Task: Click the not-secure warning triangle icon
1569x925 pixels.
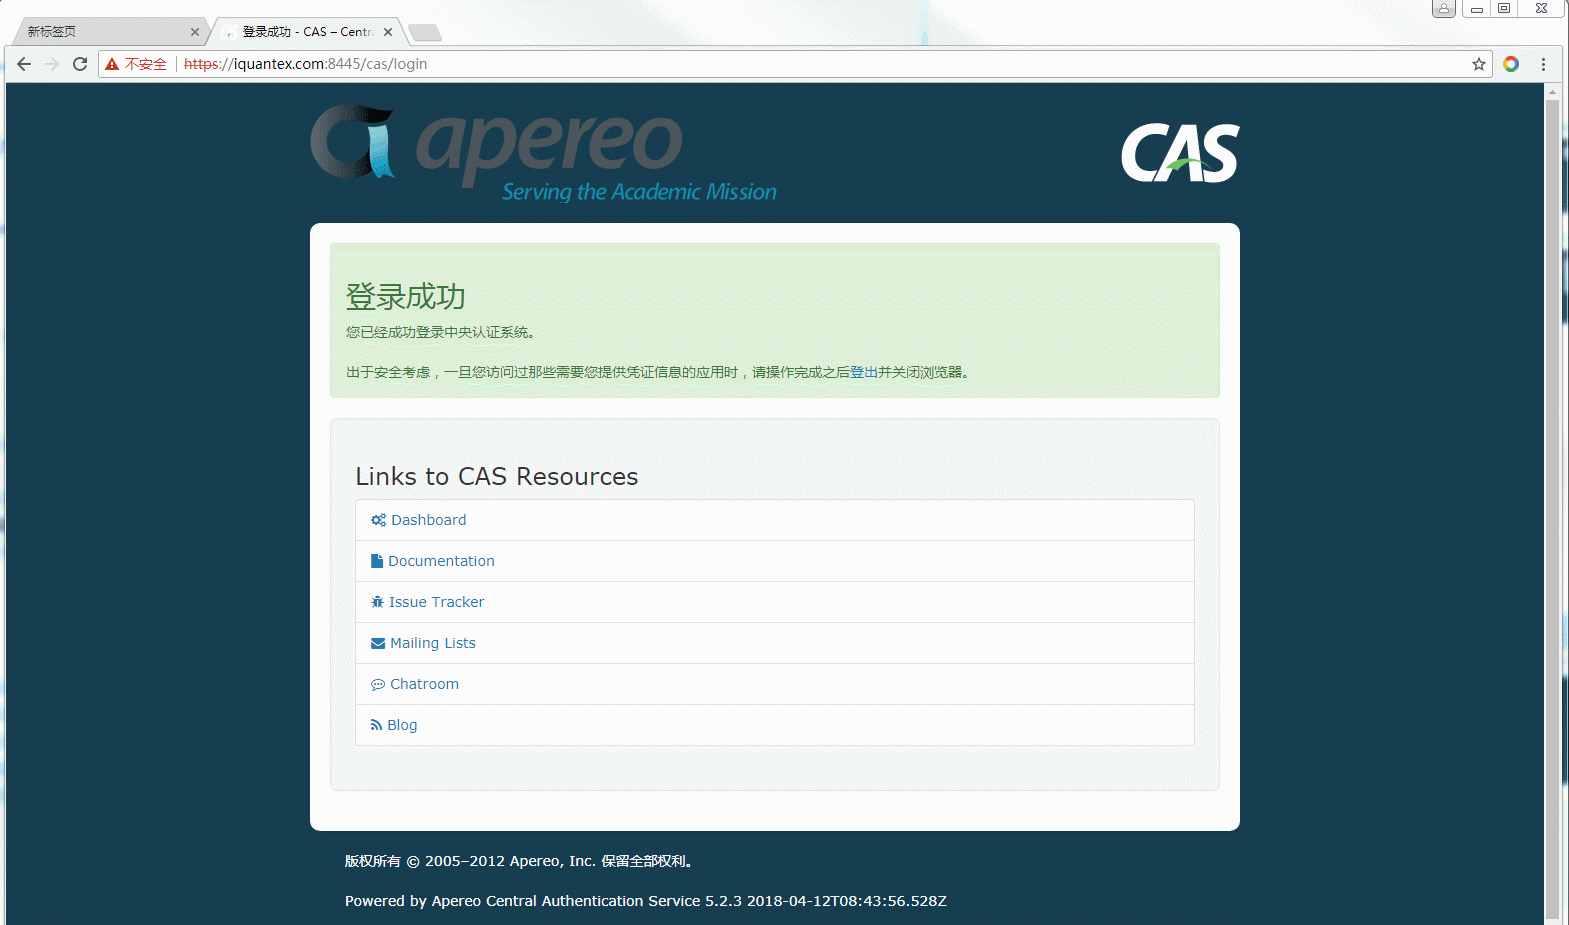Action: tap(112, 64)
